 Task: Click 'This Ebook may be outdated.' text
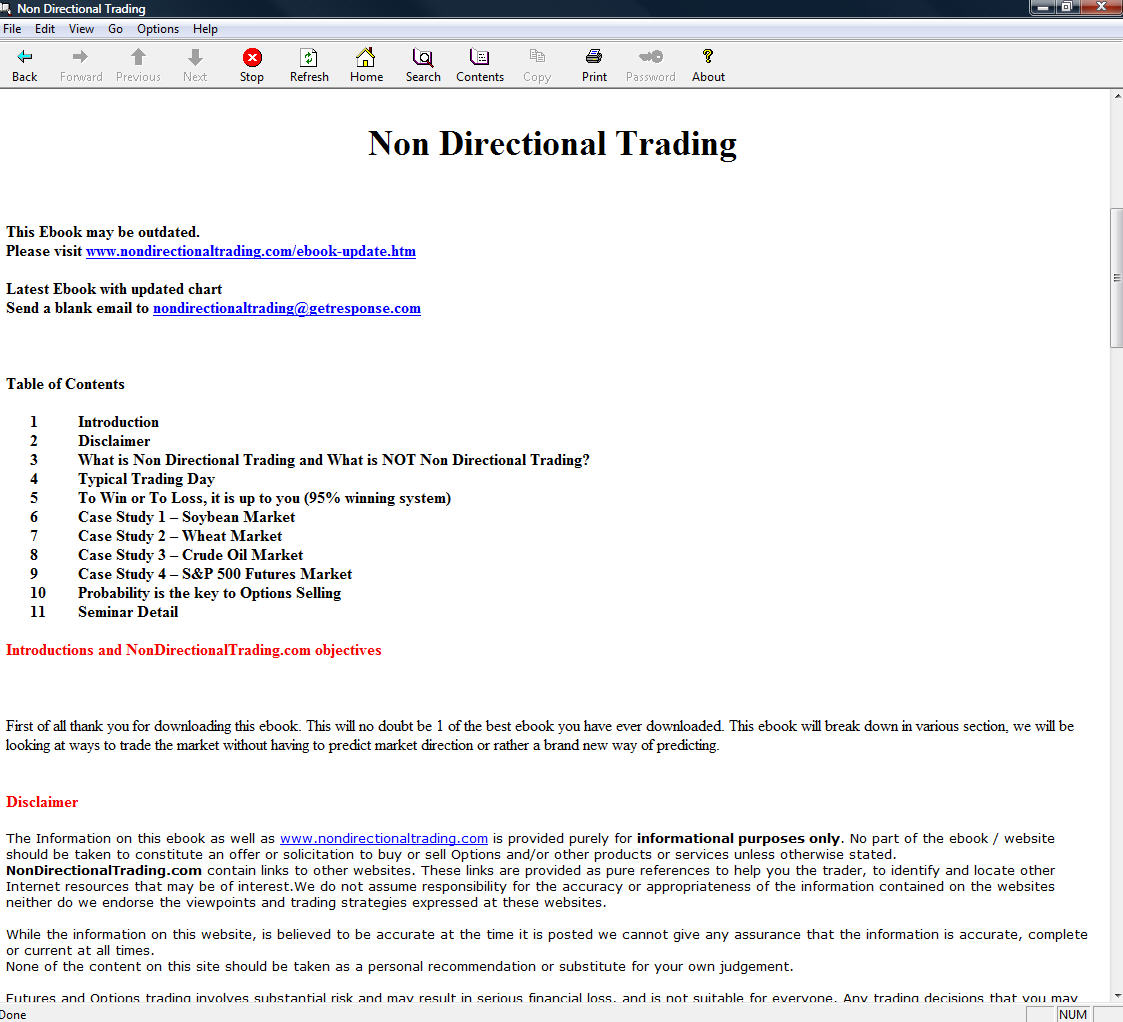[103, 232]
